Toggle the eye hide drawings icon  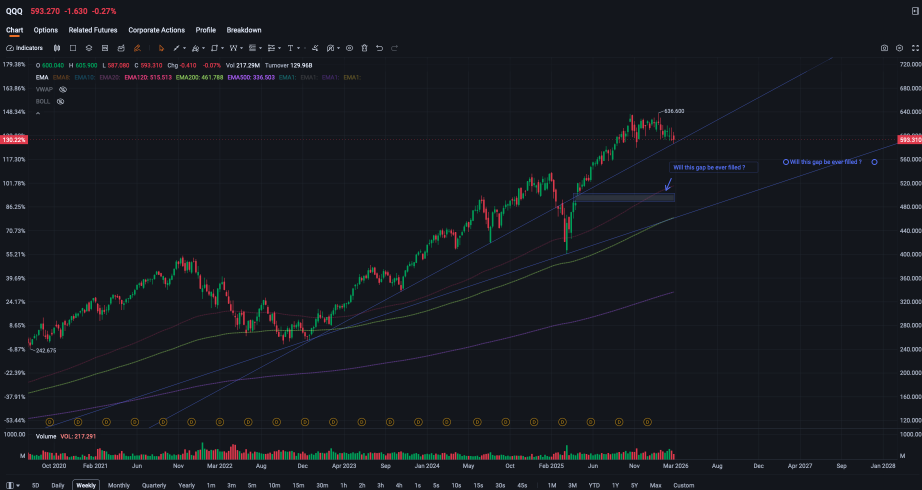(x=349, y=48)
